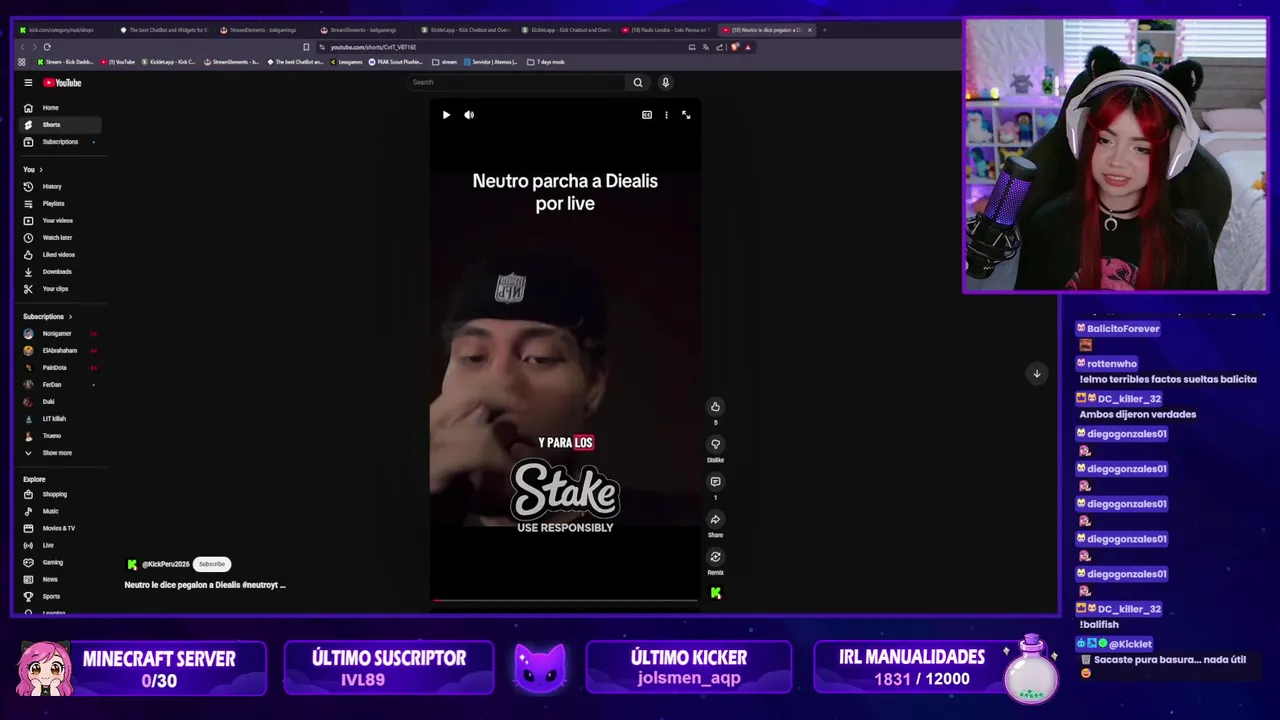Expand the You section chevron
The image size is (1280, 720).
(40, 170)
